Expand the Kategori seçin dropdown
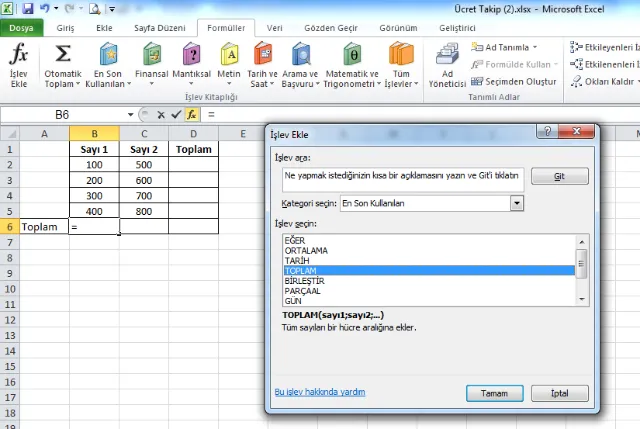 [x=517, y=203]
